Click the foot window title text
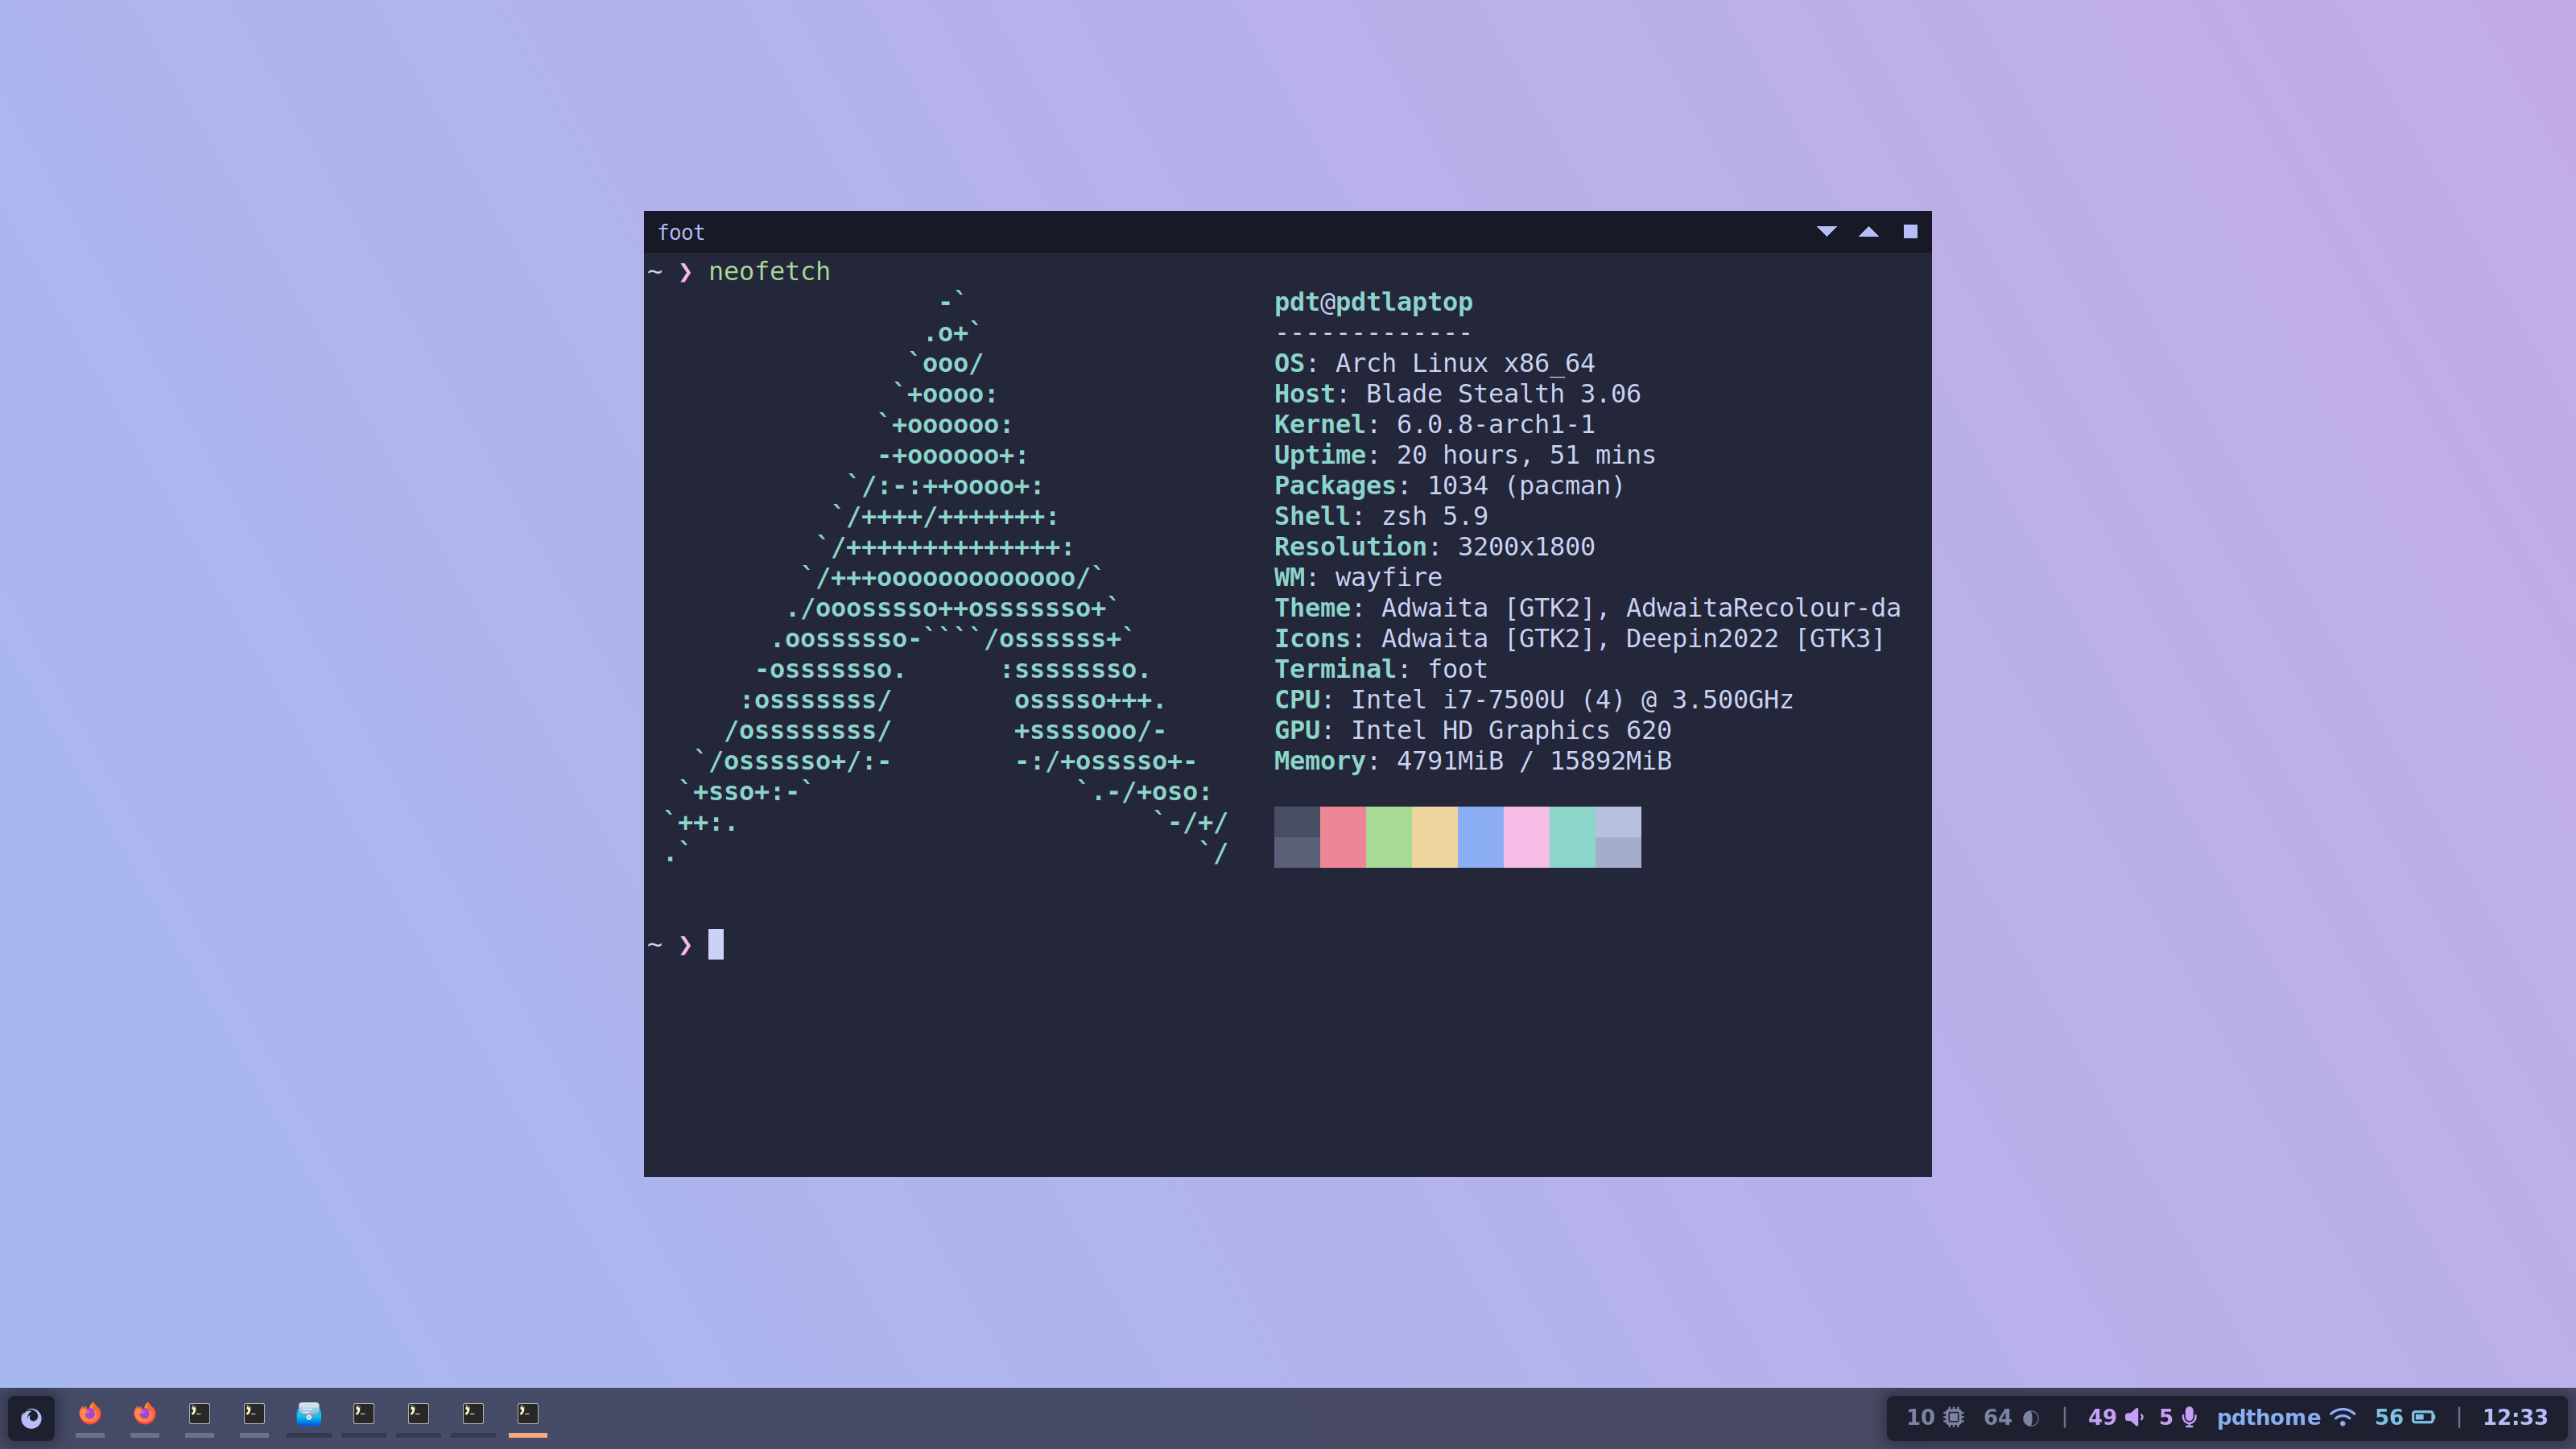Viewport: 2576px width, 1449px height. (681, 232)
